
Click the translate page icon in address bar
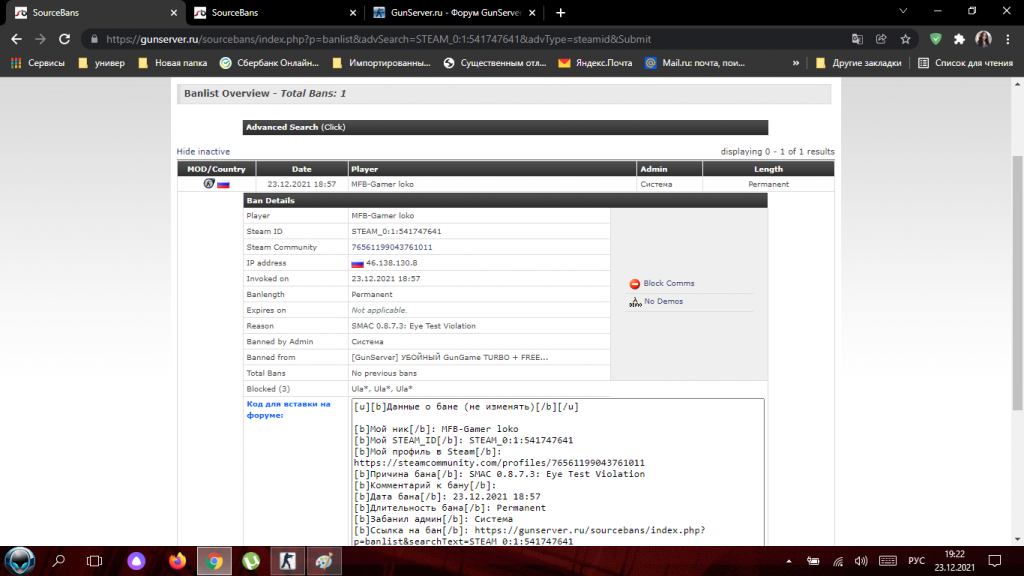tap(857, 39)
